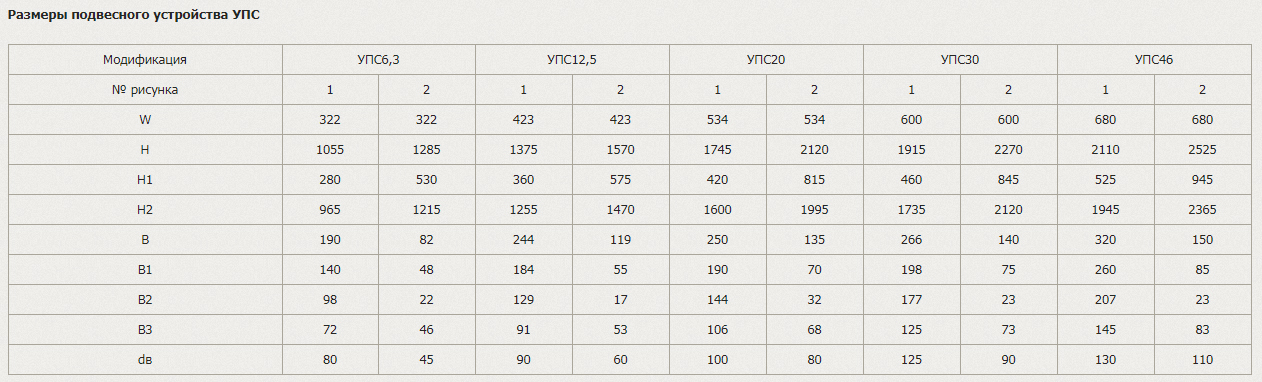
Task: Click the B2 value 207 cell
Action: (x=1106, y=300)
